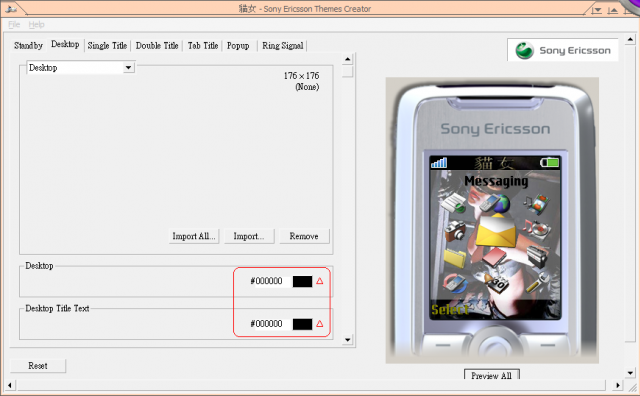
Task: Click the signal strength bars in preview
Action: [x=439, y=163]
